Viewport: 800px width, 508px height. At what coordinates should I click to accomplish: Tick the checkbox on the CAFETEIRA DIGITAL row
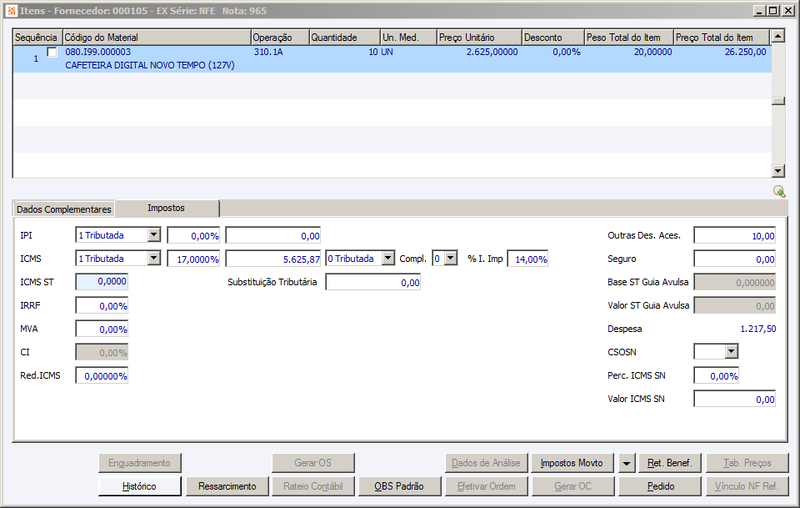coord(52,52)
